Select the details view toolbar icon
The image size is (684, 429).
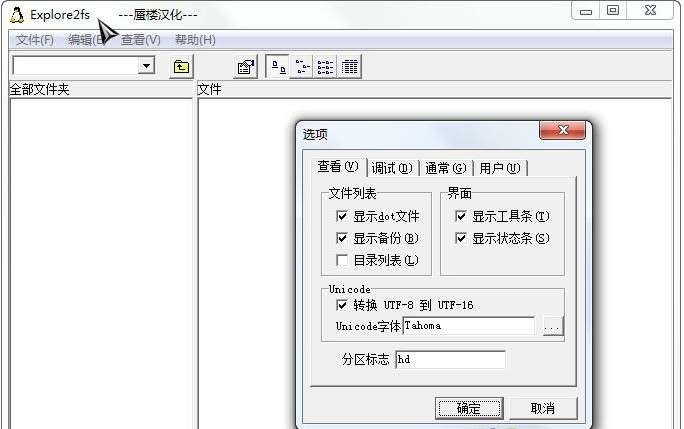(349, 67)
